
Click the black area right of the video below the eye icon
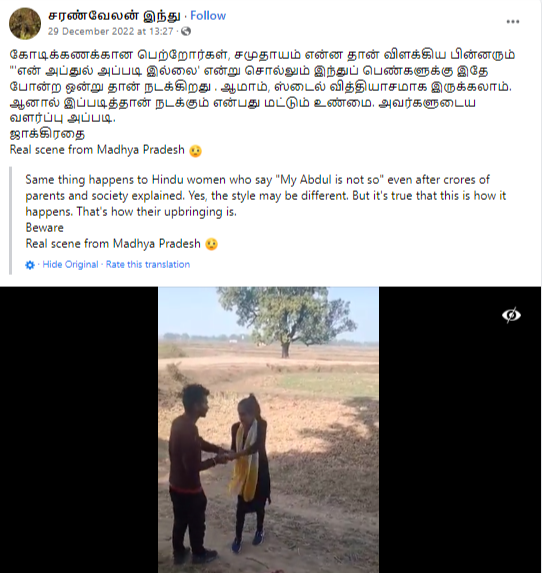[460, 449]
